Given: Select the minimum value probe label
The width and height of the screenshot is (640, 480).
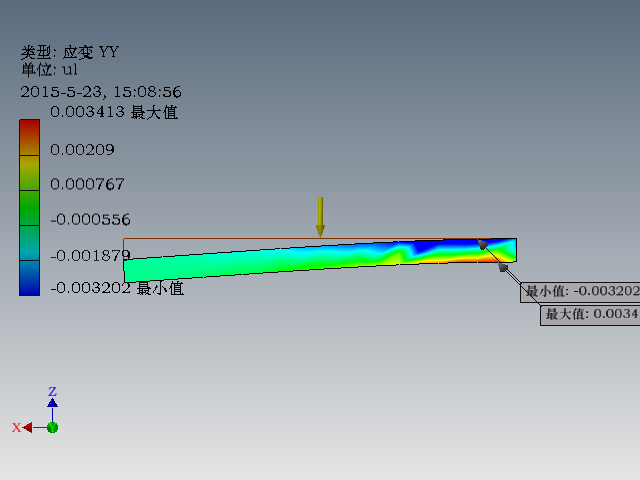Looking at the screenshot, I should pos(580,291).
